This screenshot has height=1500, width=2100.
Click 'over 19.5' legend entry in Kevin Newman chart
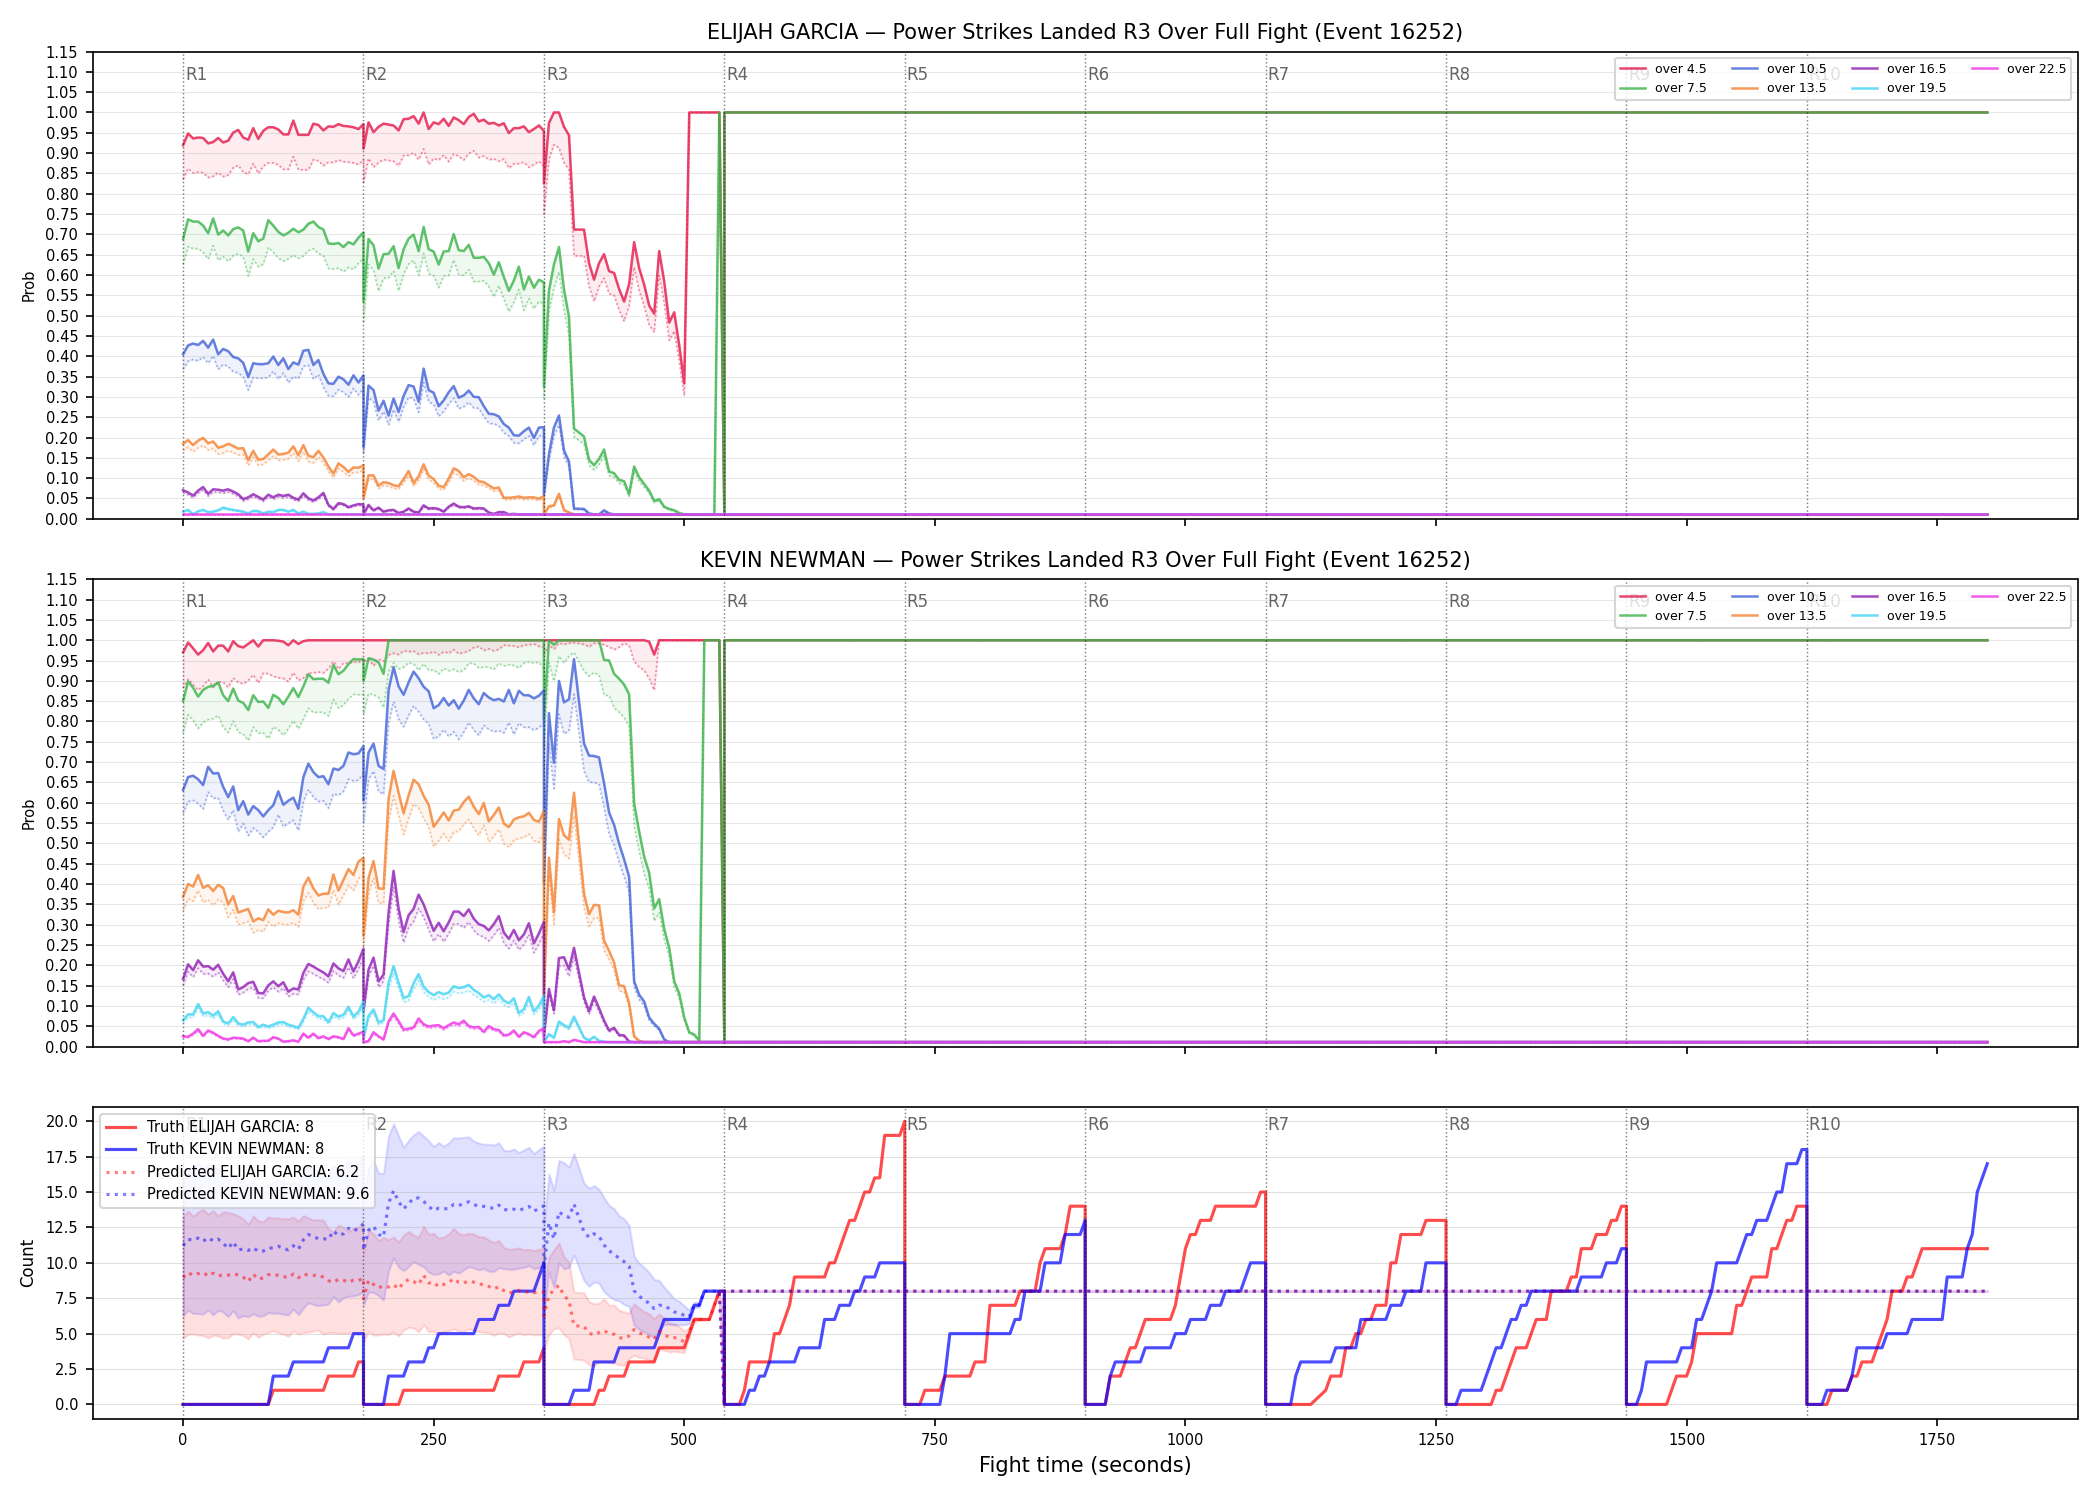tap(1899, 616)
